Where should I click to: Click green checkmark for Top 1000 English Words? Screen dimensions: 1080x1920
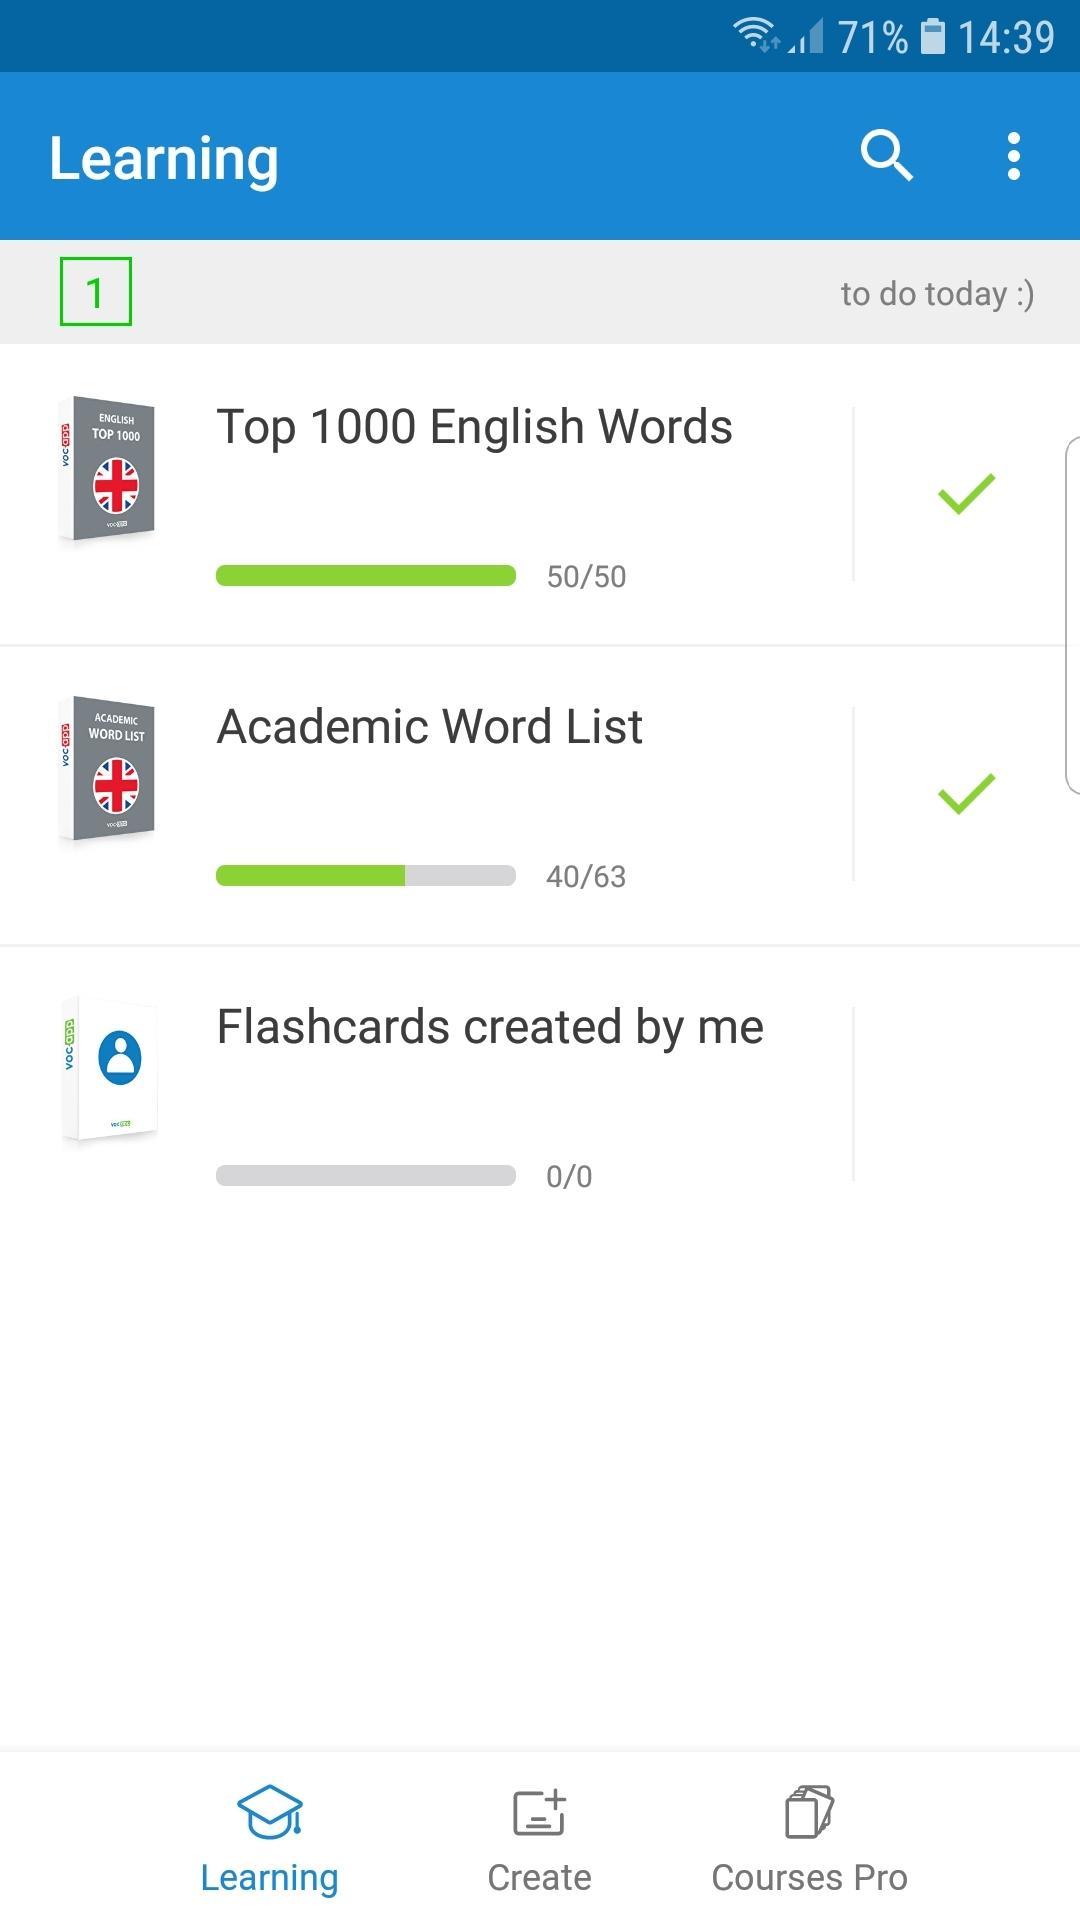(966, 494)
